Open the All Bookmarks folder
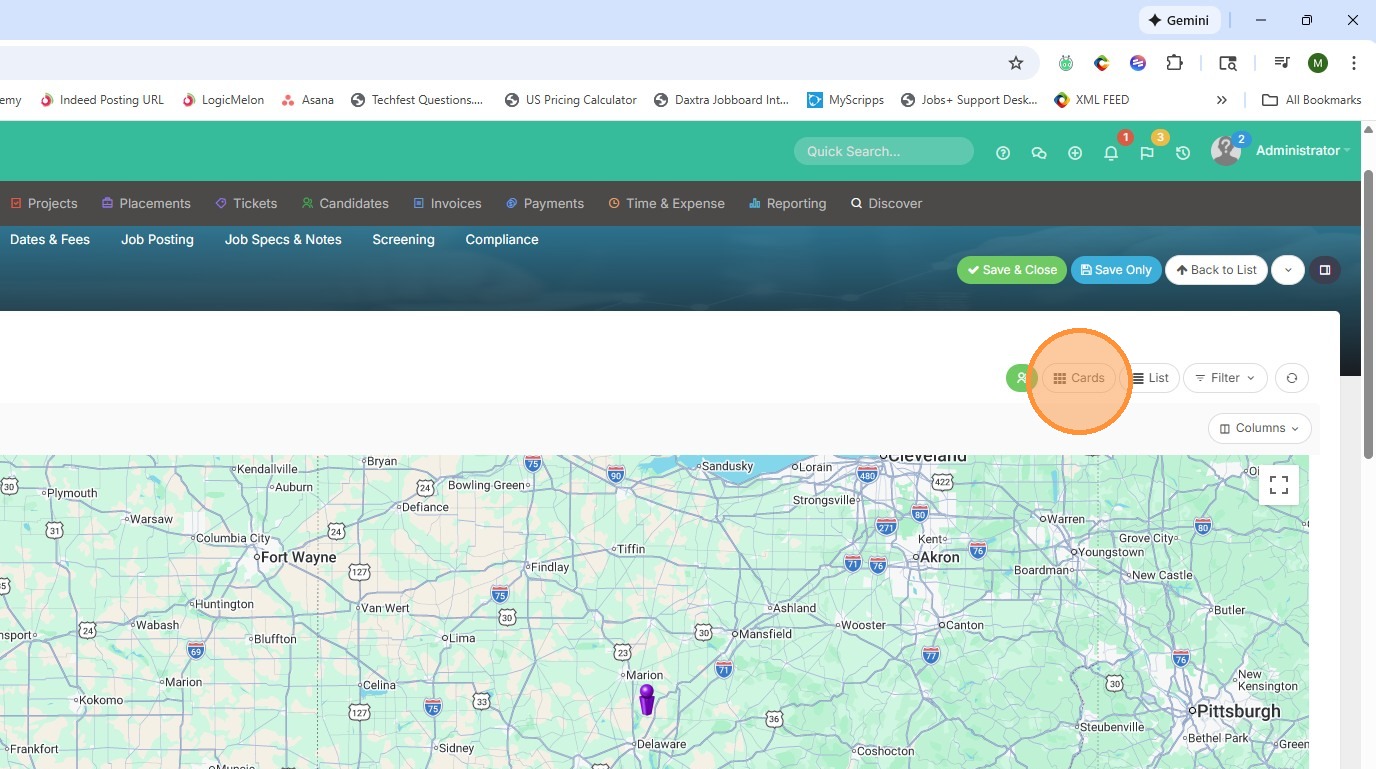This screenshot has height=769, width=1376. [x=1311, y=100]
